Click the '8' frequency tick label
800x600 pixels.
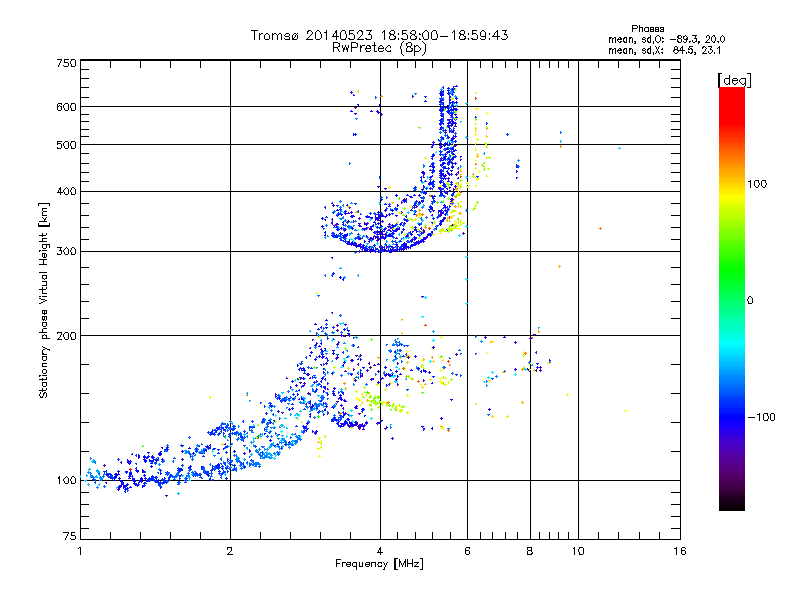coord(530,551)
